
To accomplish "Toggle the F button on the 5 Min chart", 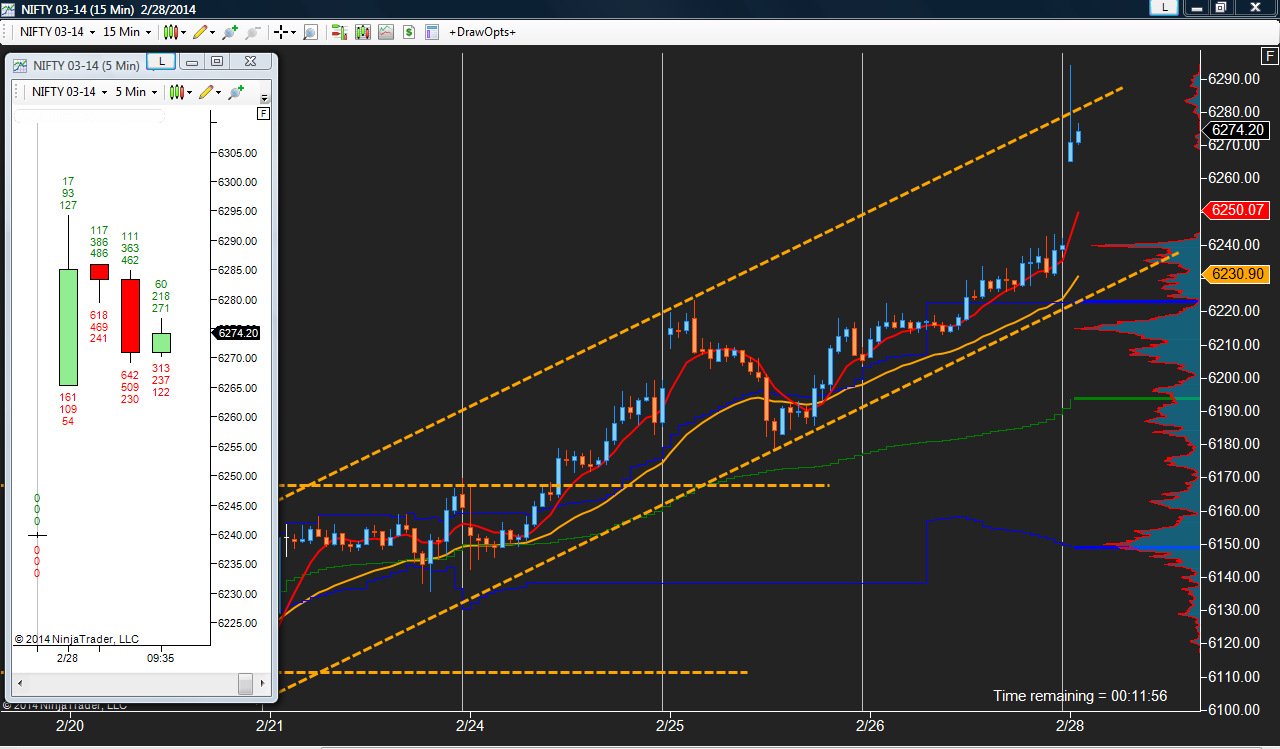I will click(264, 114).
